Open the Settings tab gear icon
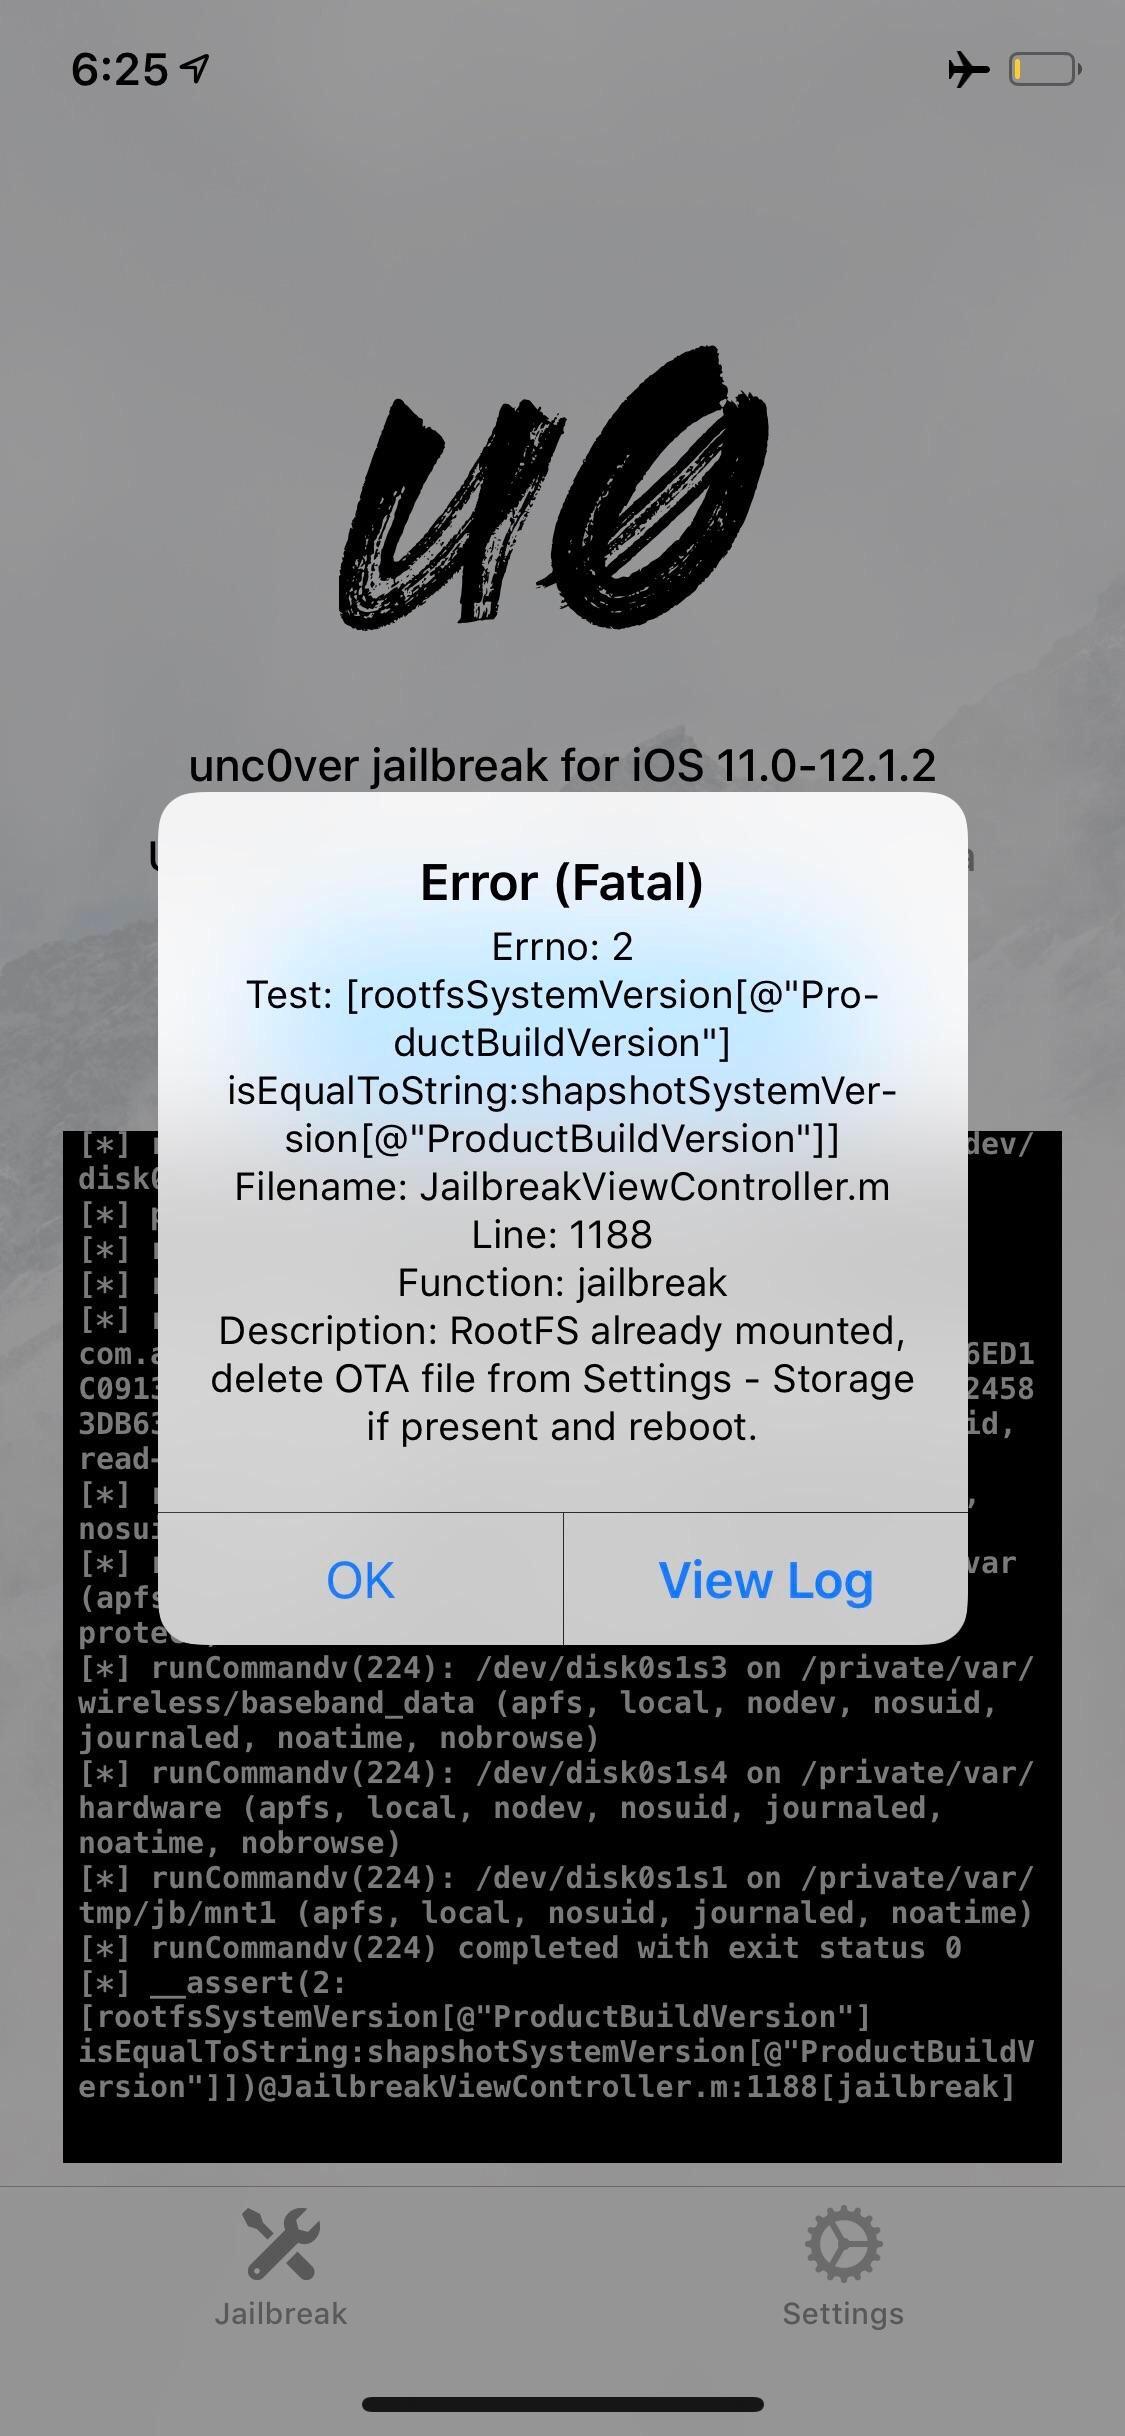 (x=843, y=2244)
